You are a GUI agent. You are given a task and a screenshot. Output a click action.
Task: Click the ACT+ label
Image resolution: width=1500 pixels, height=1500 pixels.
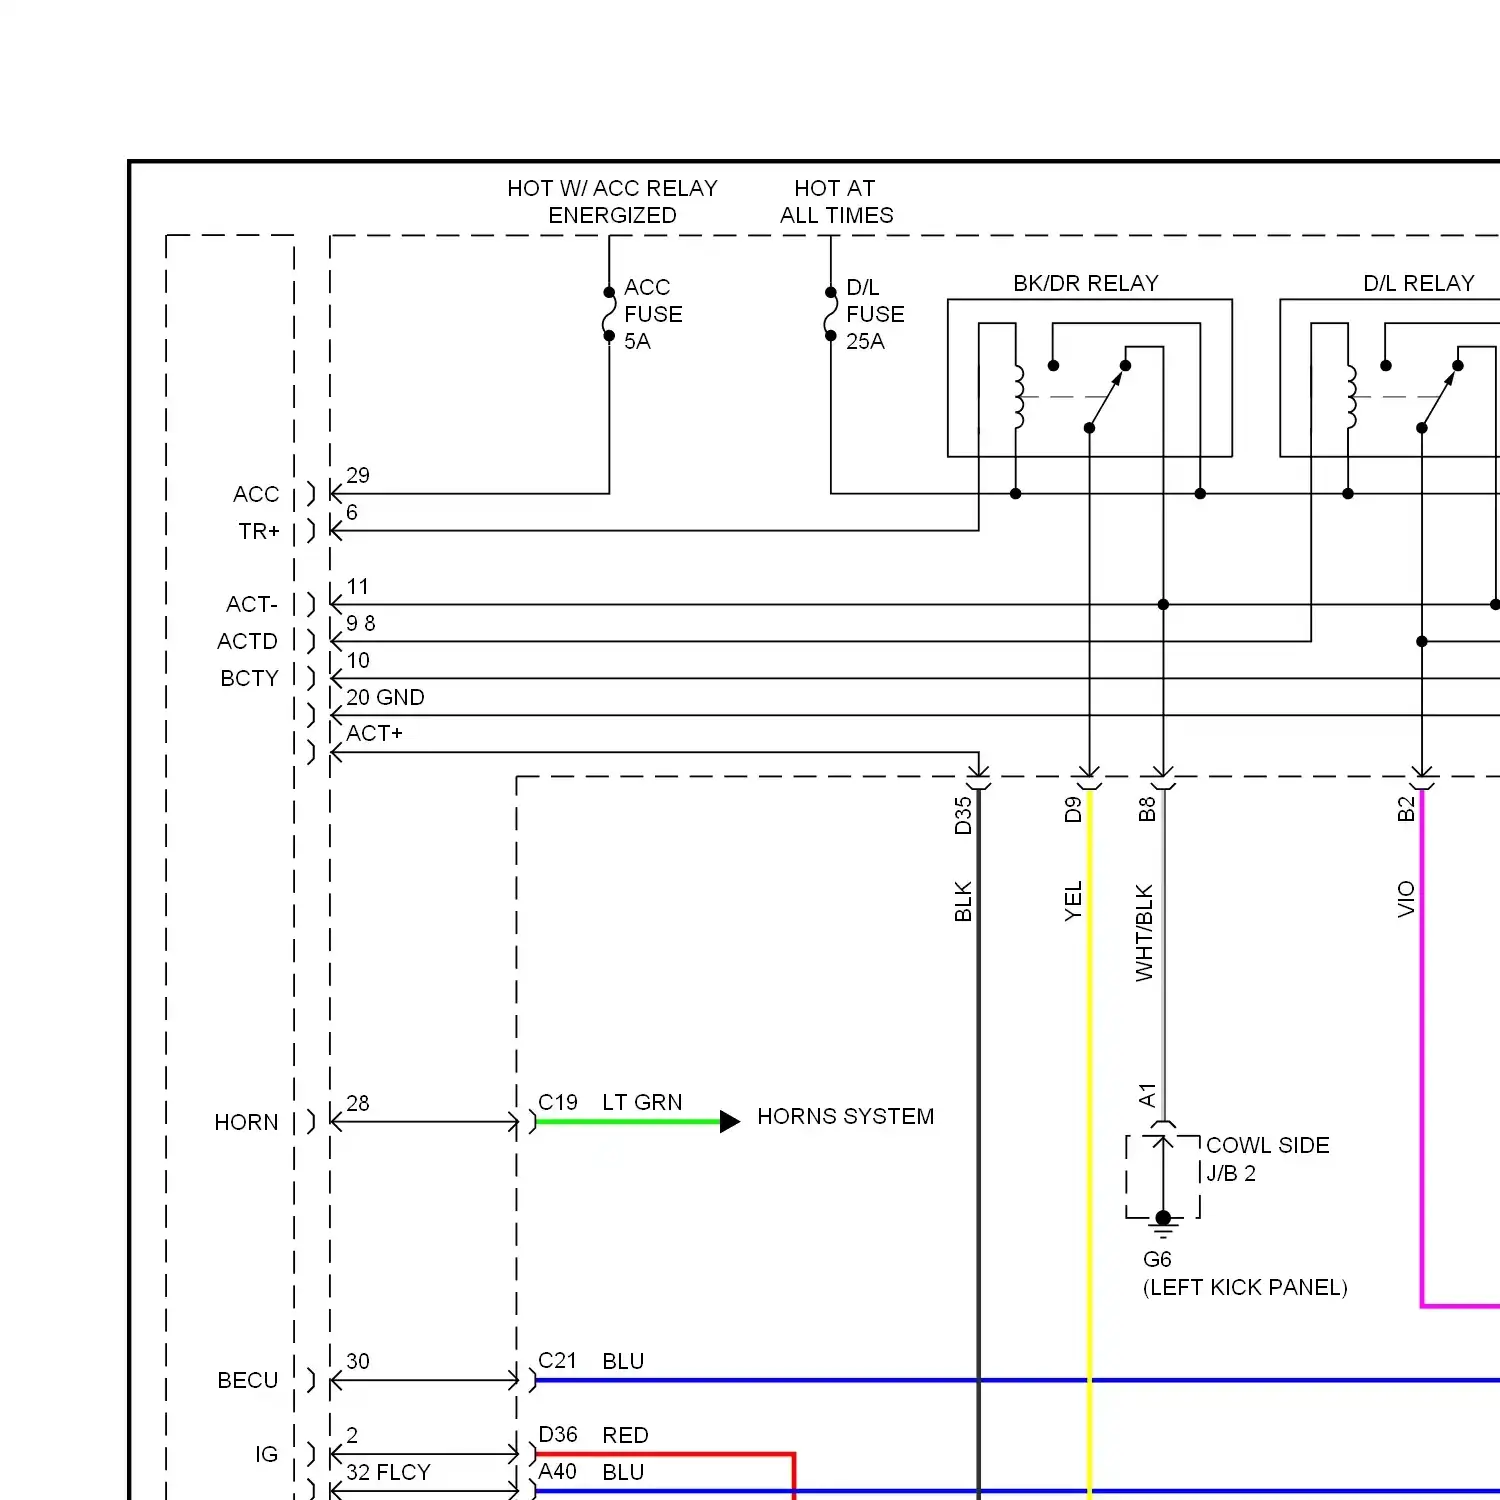(x=375, y=733)
